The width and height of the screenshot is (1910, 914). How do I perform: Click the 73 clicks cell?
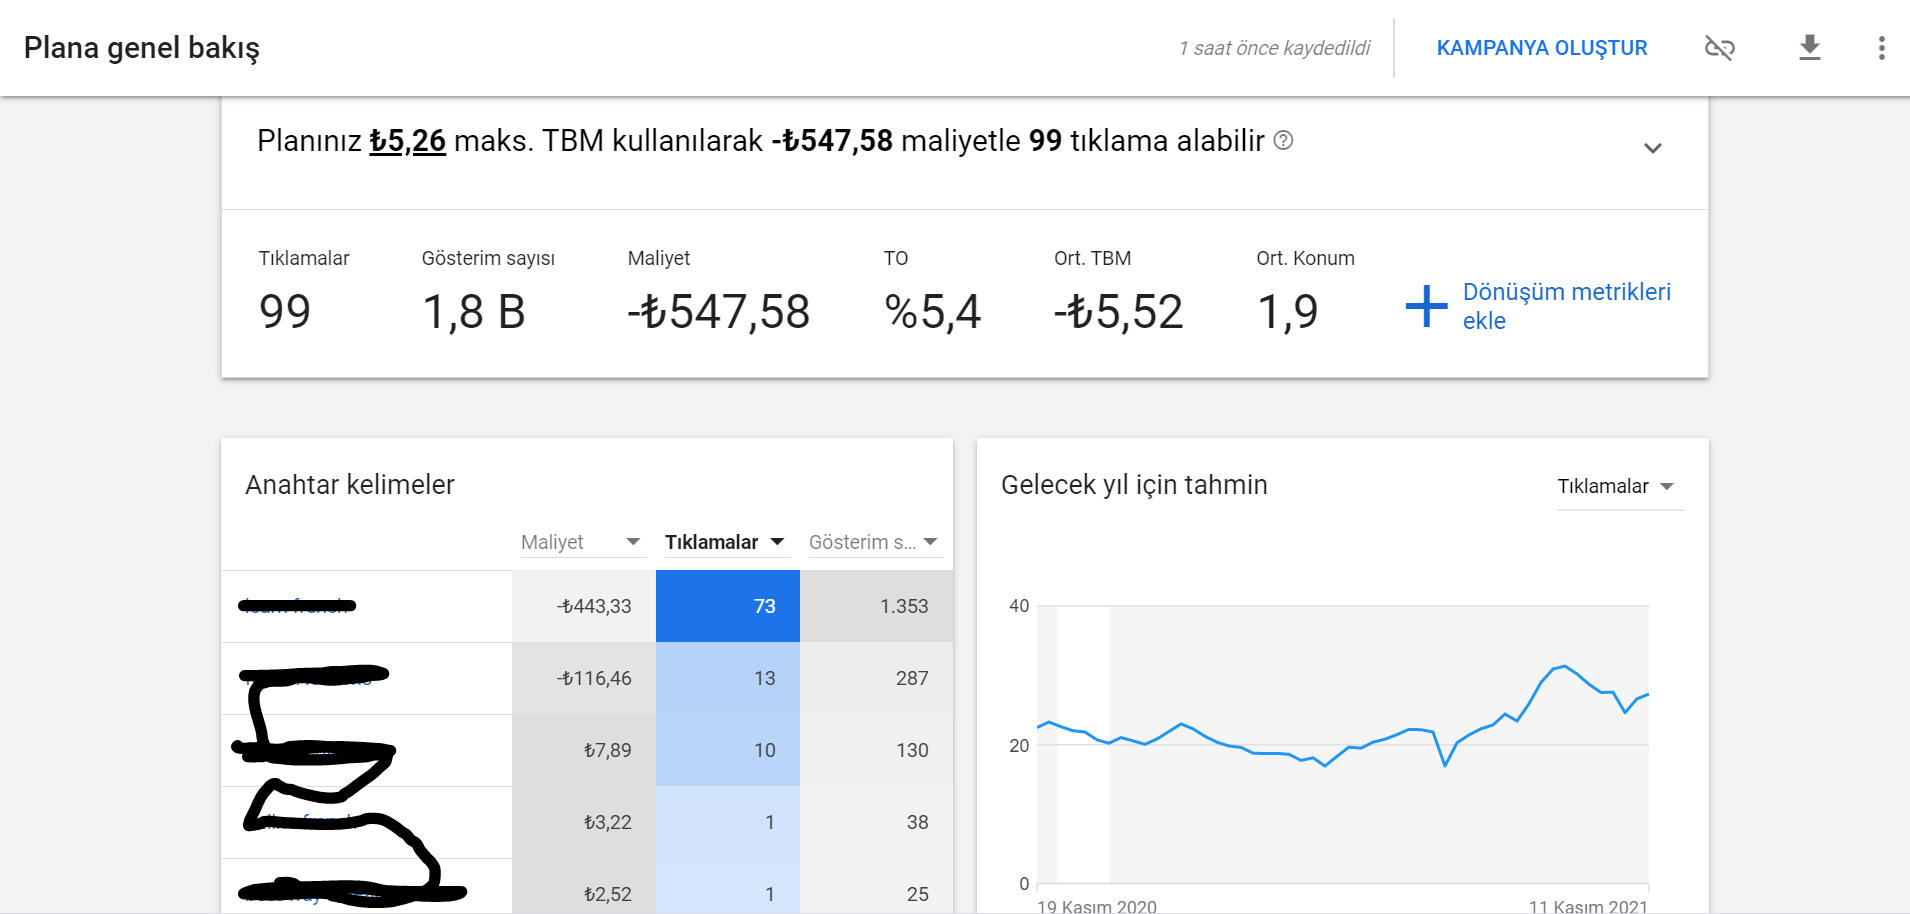[x=728, y=606]
